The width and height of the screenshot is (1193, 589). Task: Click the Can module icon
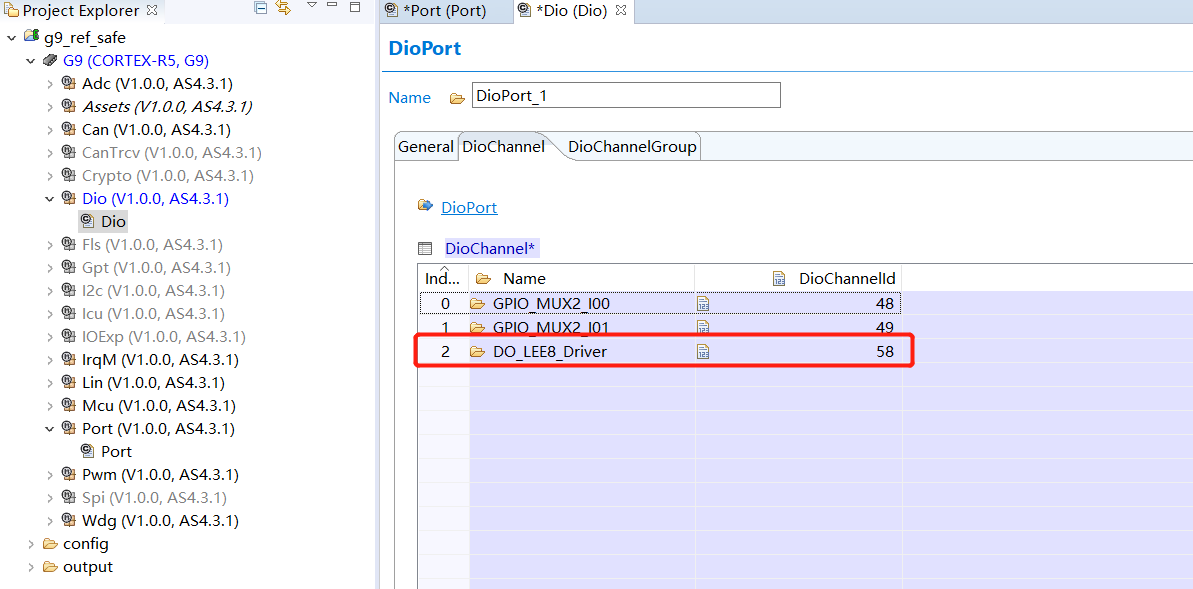tap(68, 129)
